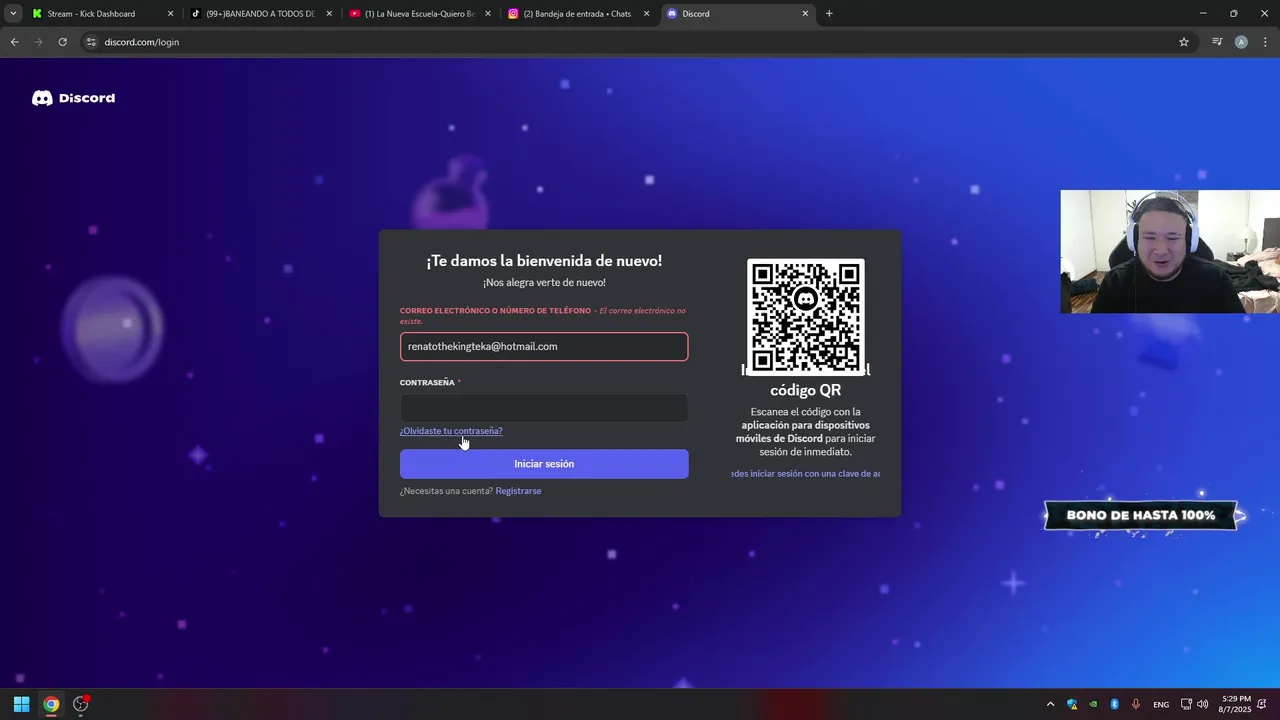The width and height of the screenshot is (1280, 720).
Task: Click the BONO DE HASTA 100% banner
Action: (x=1141, y=516)
